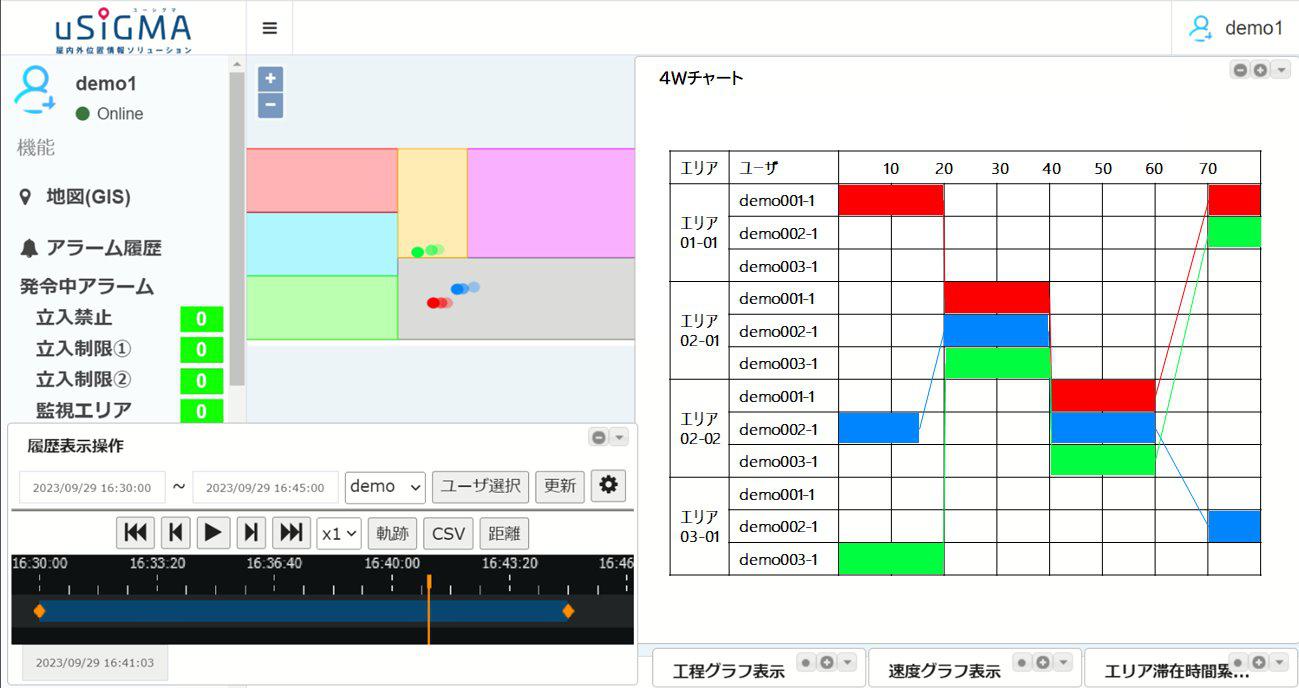Click the start date 16:30:00 field
This screenshot has height=688, width=1299.
(92, 488)
